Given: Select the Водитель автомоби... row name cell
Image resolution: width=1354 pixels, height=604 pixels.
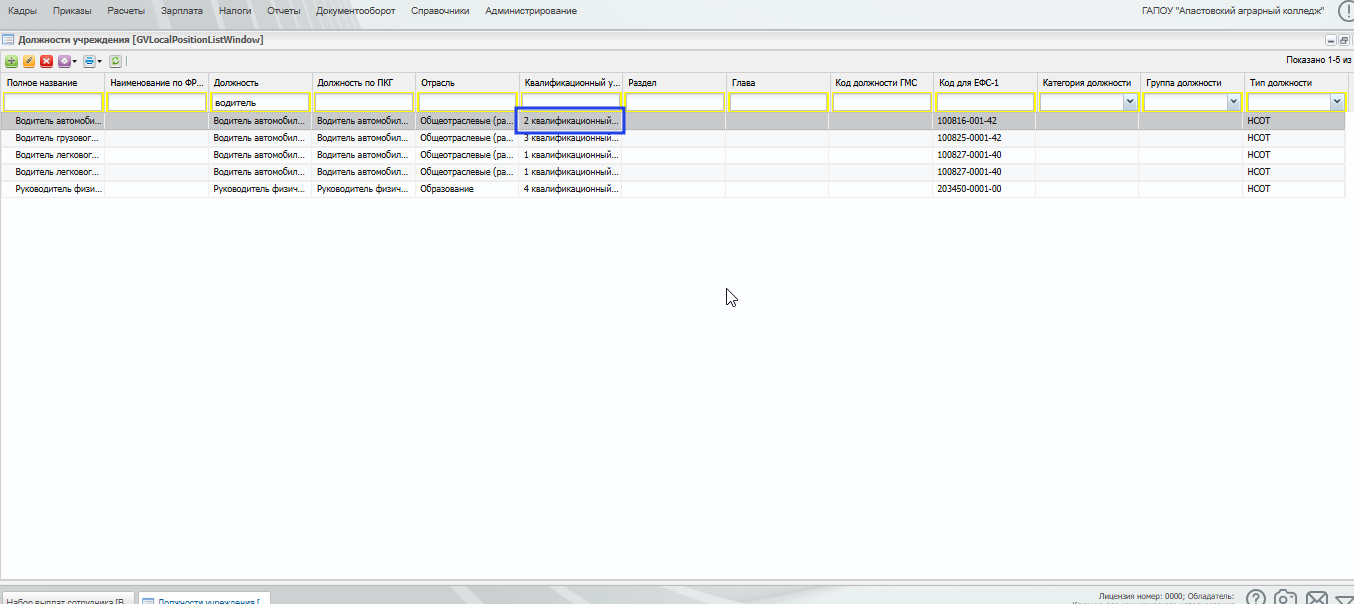Looking at the screenshot, I should coord(53,121).
